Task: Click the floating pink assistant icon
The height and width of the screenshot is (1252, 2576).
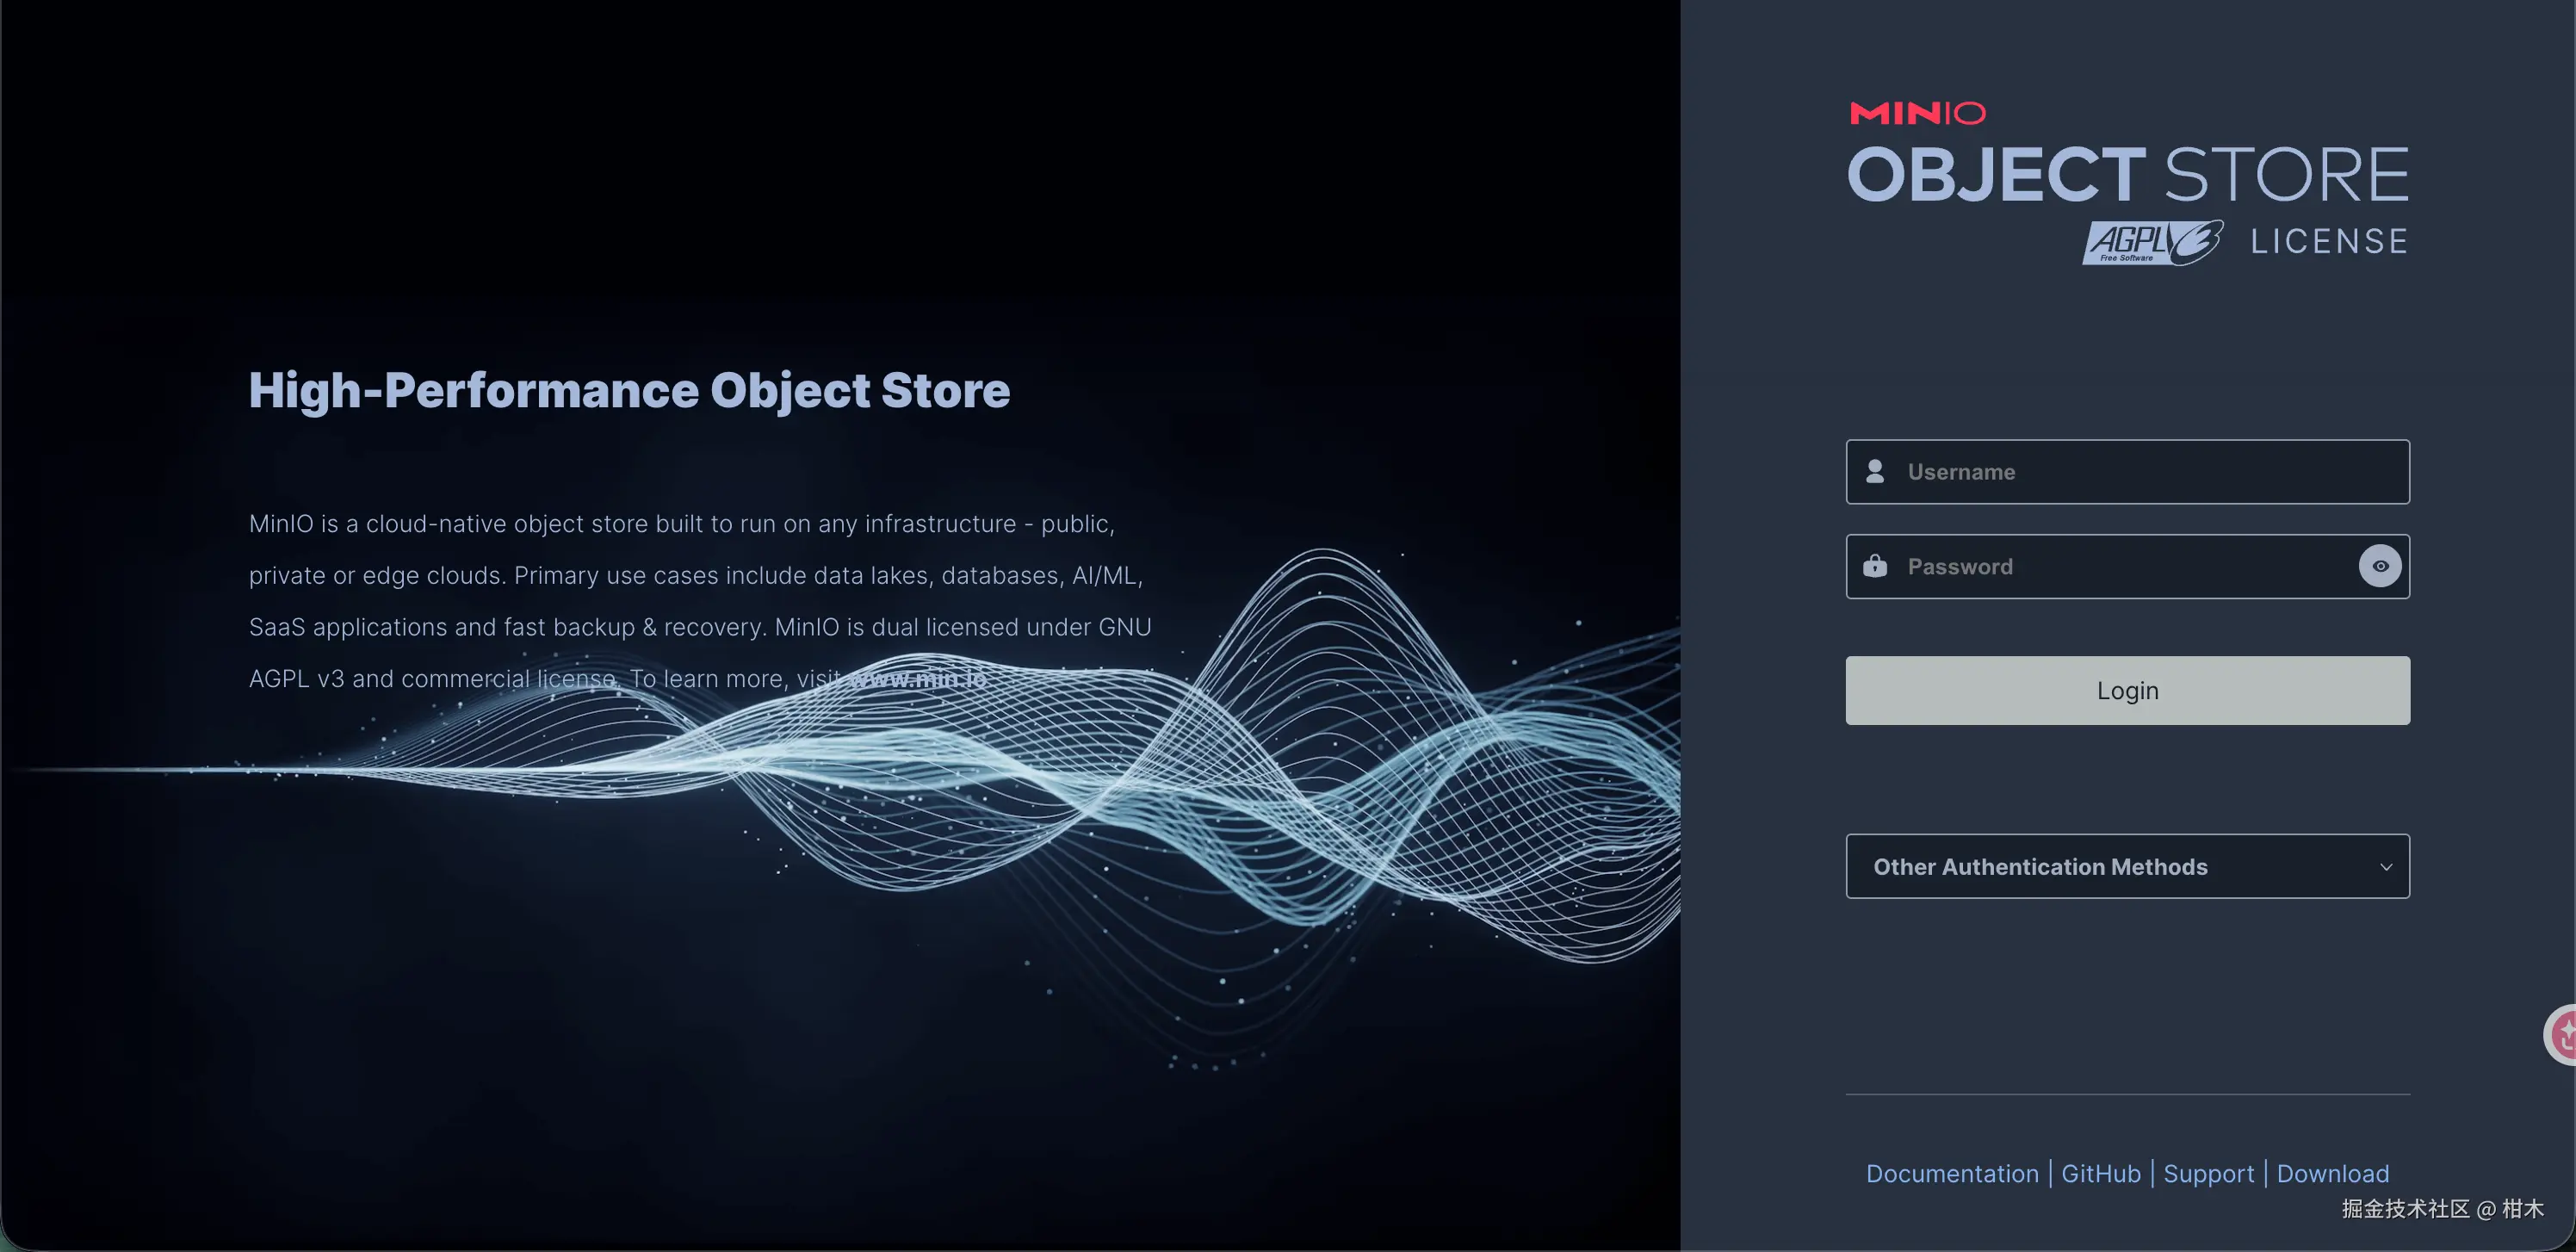Action: (2562, 1034)
